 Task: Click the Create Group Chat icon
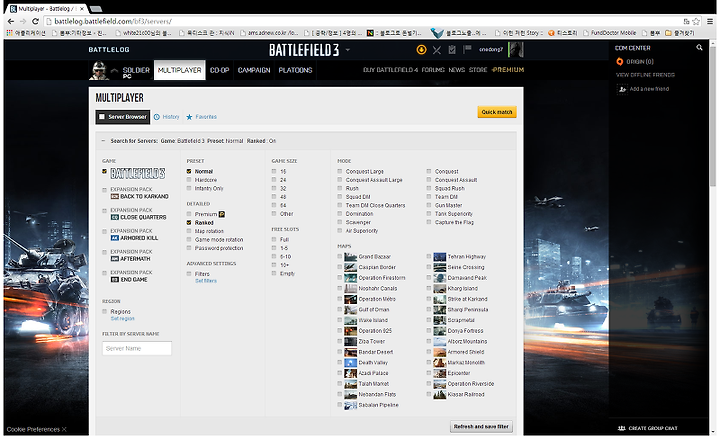(x=621, y=428)
